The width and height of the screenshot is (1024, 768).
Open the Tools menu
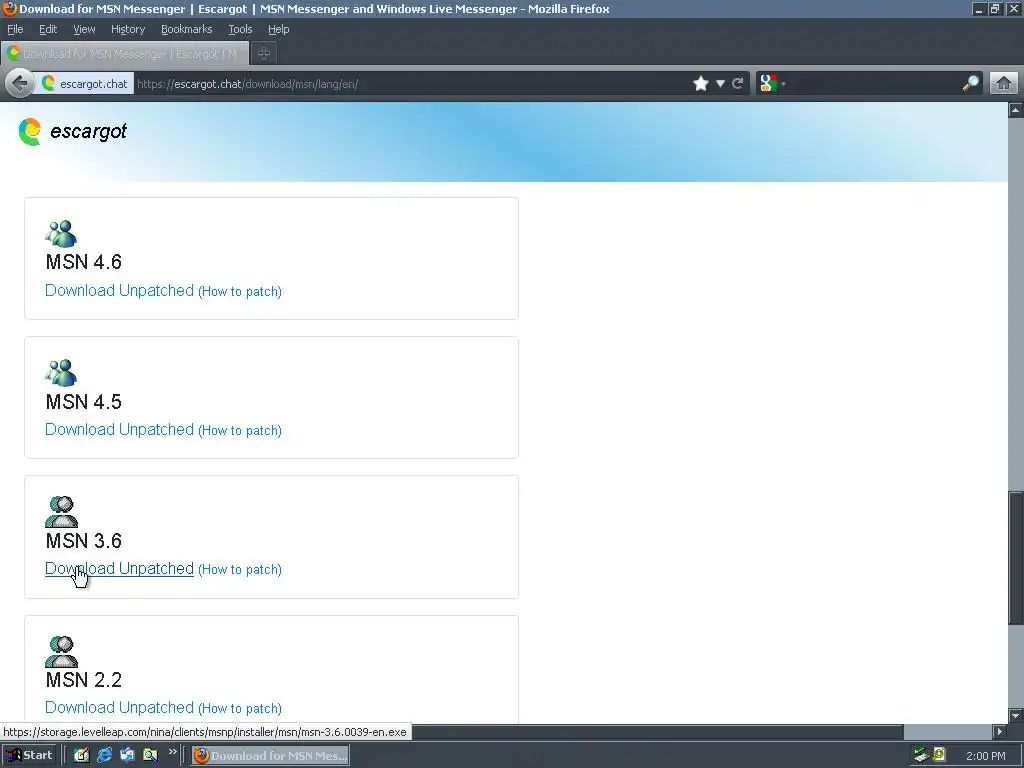(240, 29)
